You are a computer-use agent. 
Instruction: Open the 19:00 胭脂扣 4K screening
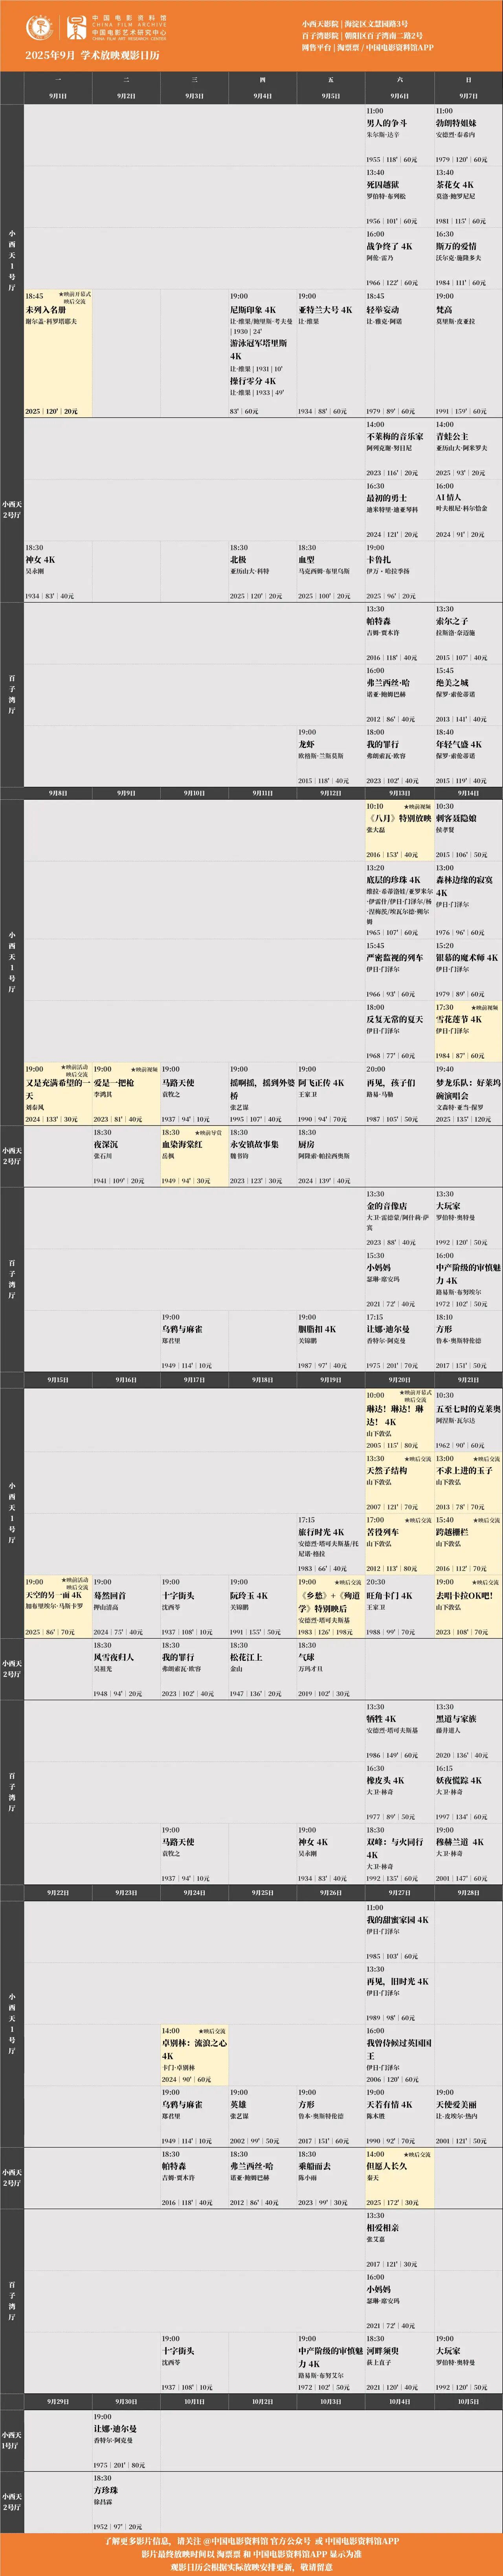tap(330, 1341)
